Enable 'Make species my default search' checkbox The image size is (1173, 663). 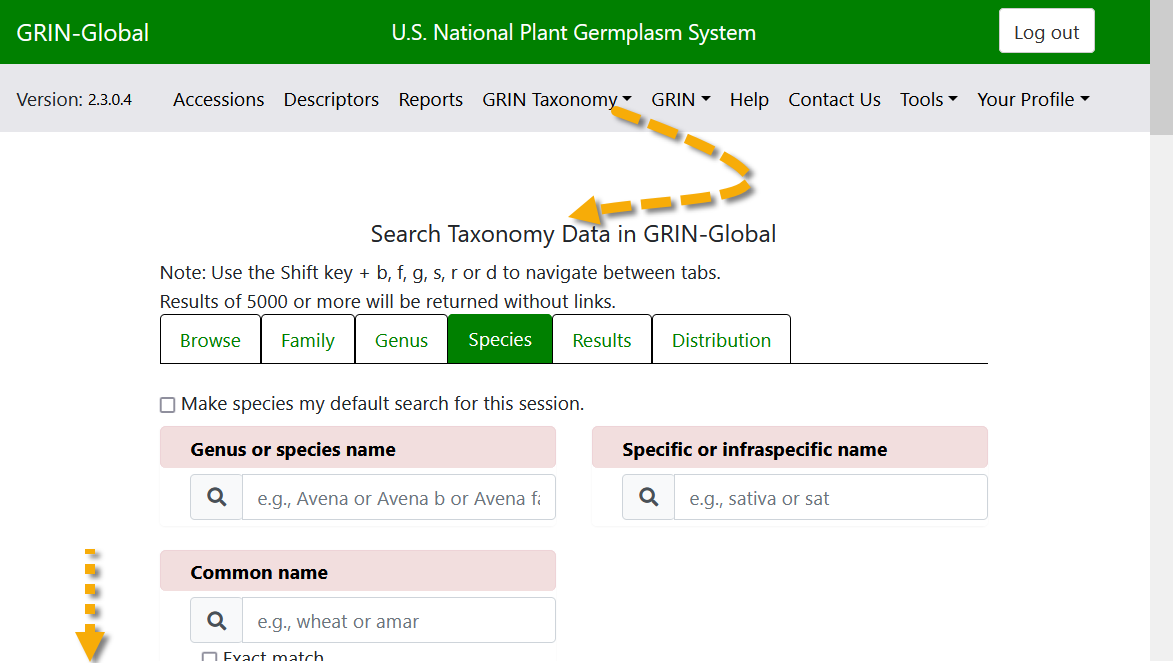(x=167, y=404)
